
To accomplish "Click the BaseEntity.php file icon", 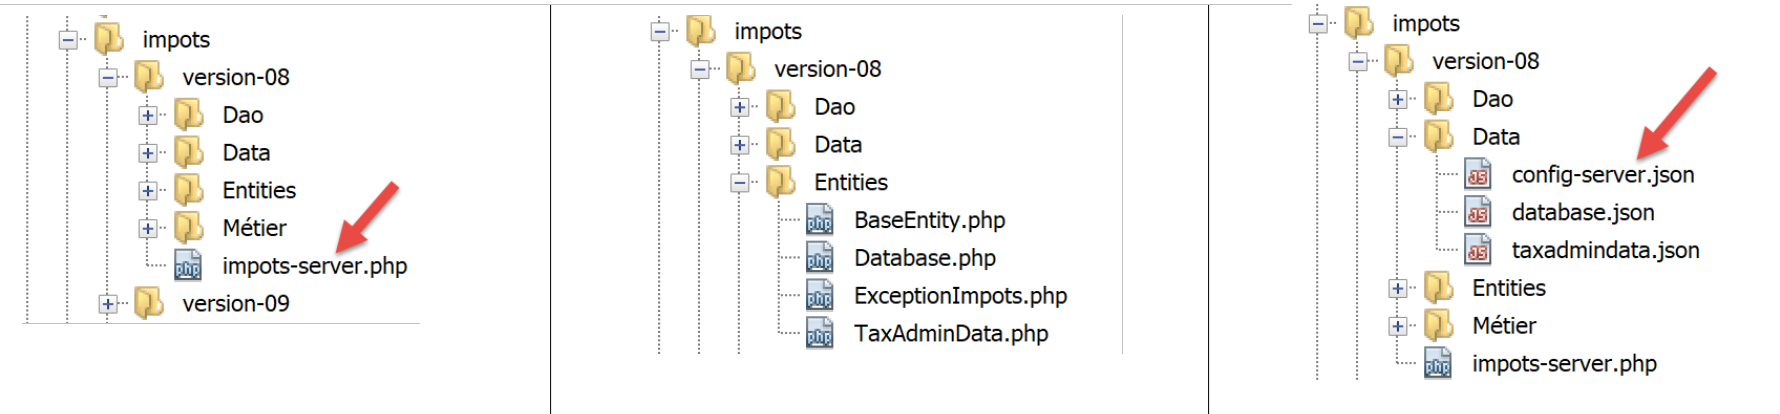I will pyautogui.click(x=819, y=220).
